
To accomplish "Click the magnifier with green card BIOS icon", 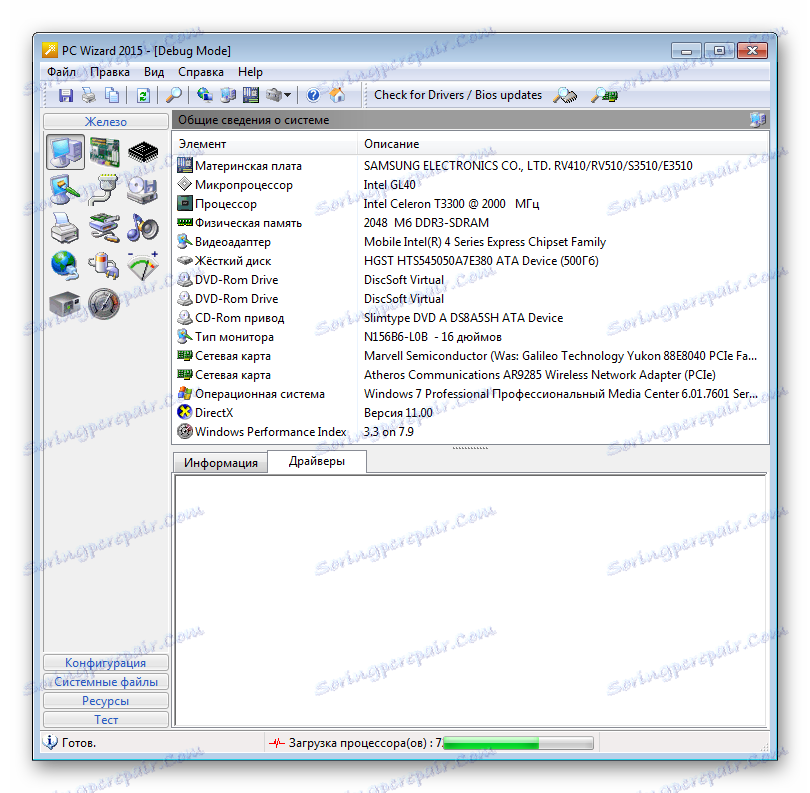I will tap(604, 95).
